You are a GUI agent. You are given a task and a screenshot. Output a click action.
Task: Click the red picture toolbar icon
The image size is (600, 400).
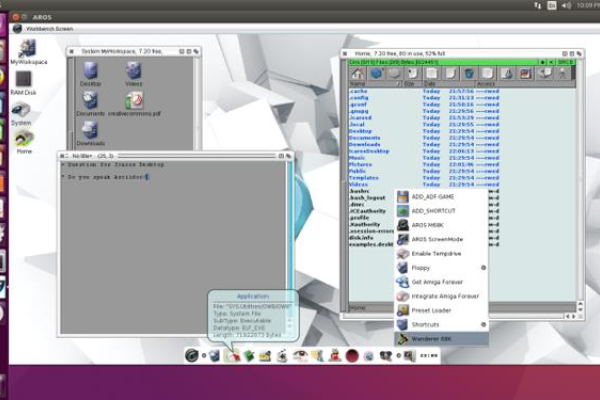coord(525,73)
